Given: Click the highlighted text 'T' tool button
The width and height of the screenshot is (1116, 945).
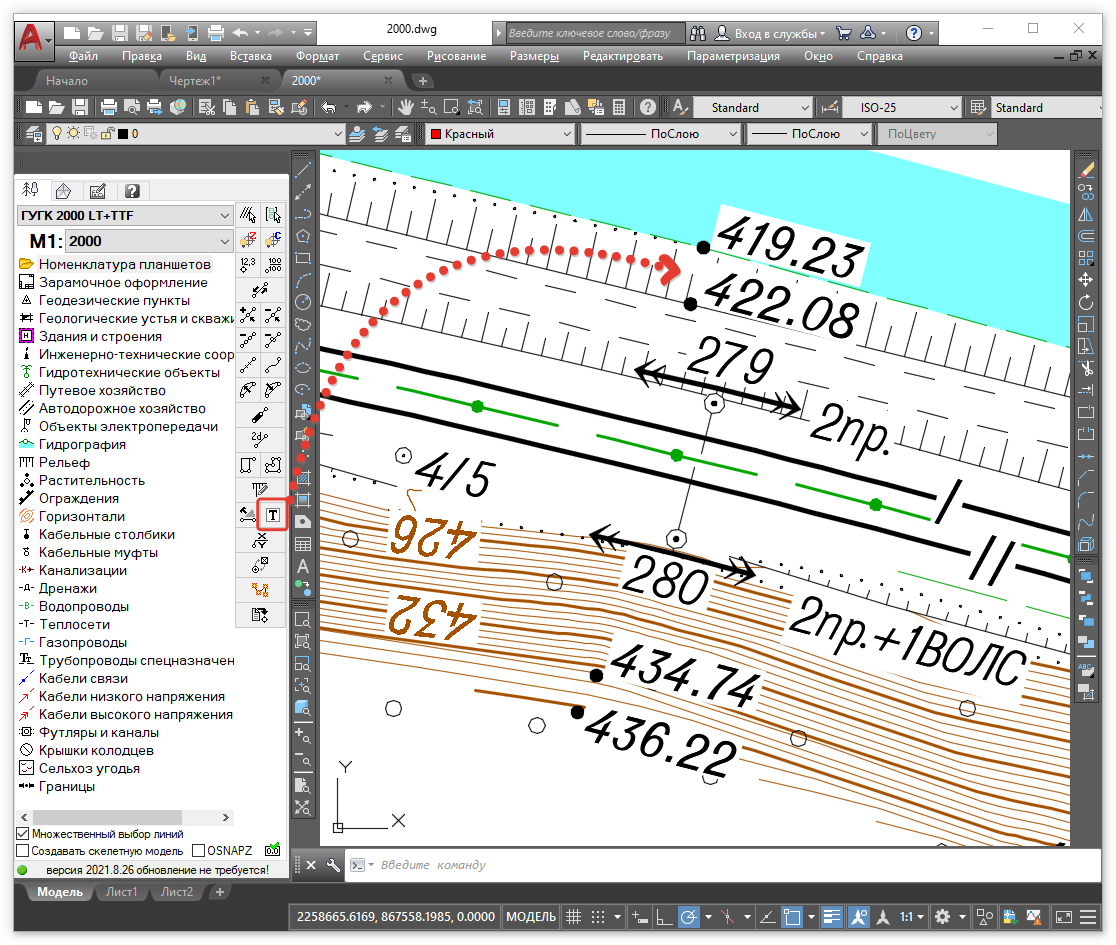Looking at the screenshot, I should point(272,515).
